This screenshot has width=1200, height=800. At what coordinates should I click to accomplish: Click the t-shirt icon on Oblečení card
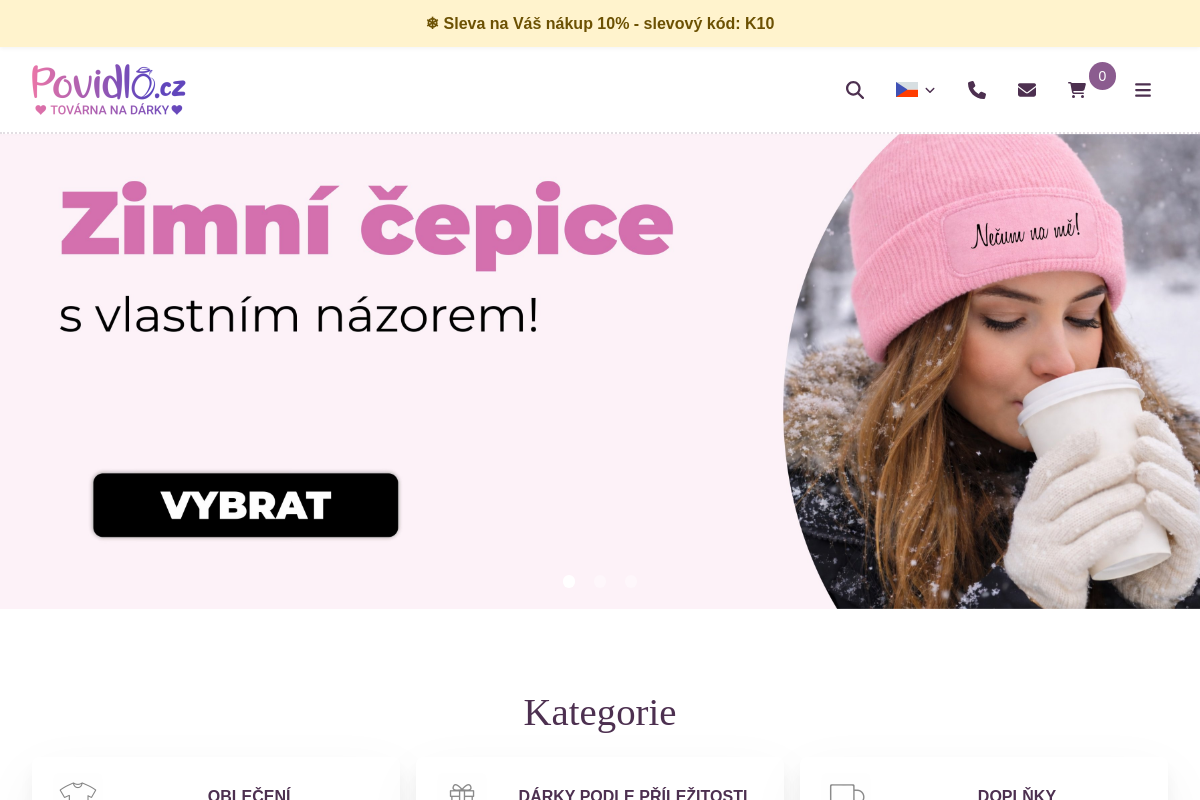pyautogui.click(x=78, y=793)
